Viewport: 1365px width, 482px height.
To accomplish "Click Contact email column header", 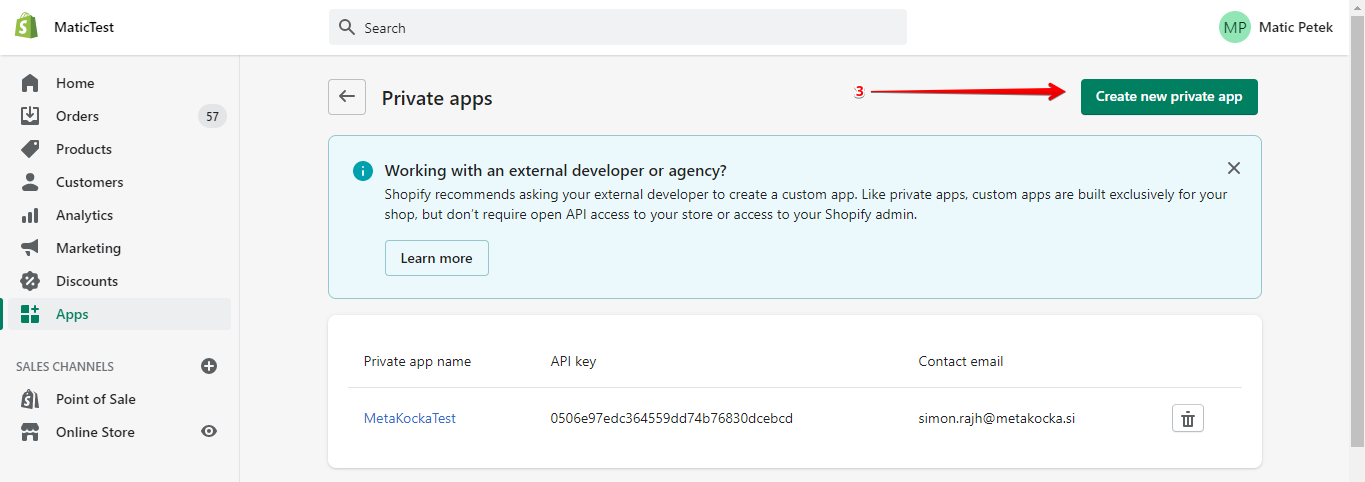I will click(961, 361).
